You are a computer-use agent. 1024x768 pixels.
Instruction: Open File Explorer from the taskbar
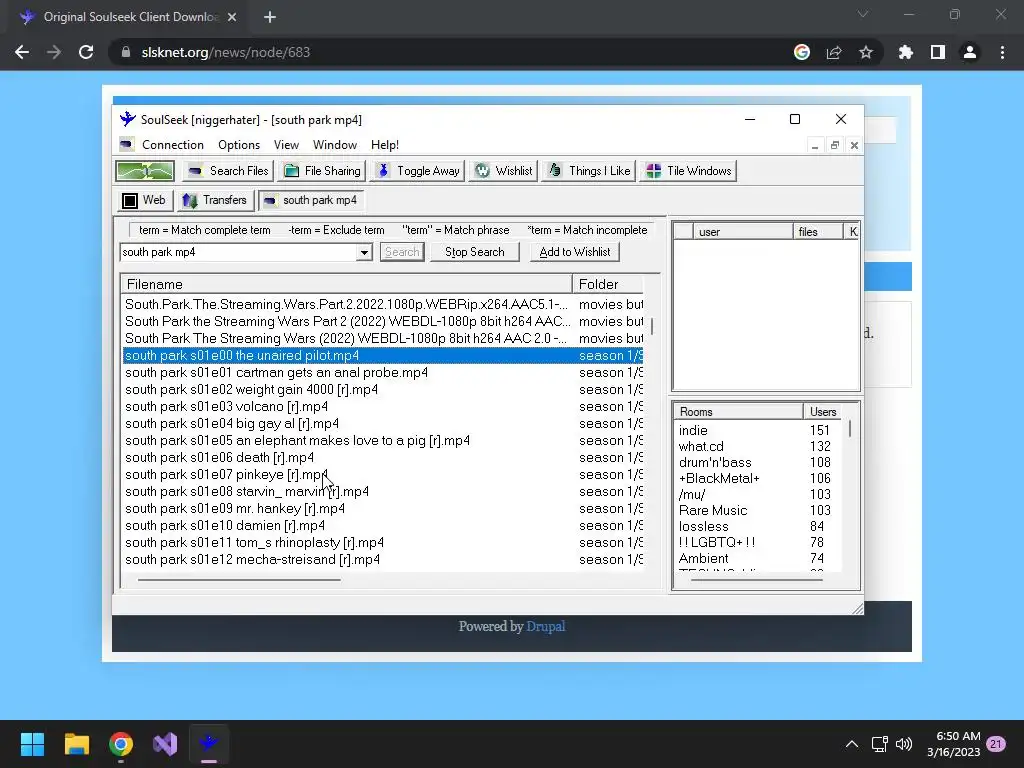click(76, 744)
